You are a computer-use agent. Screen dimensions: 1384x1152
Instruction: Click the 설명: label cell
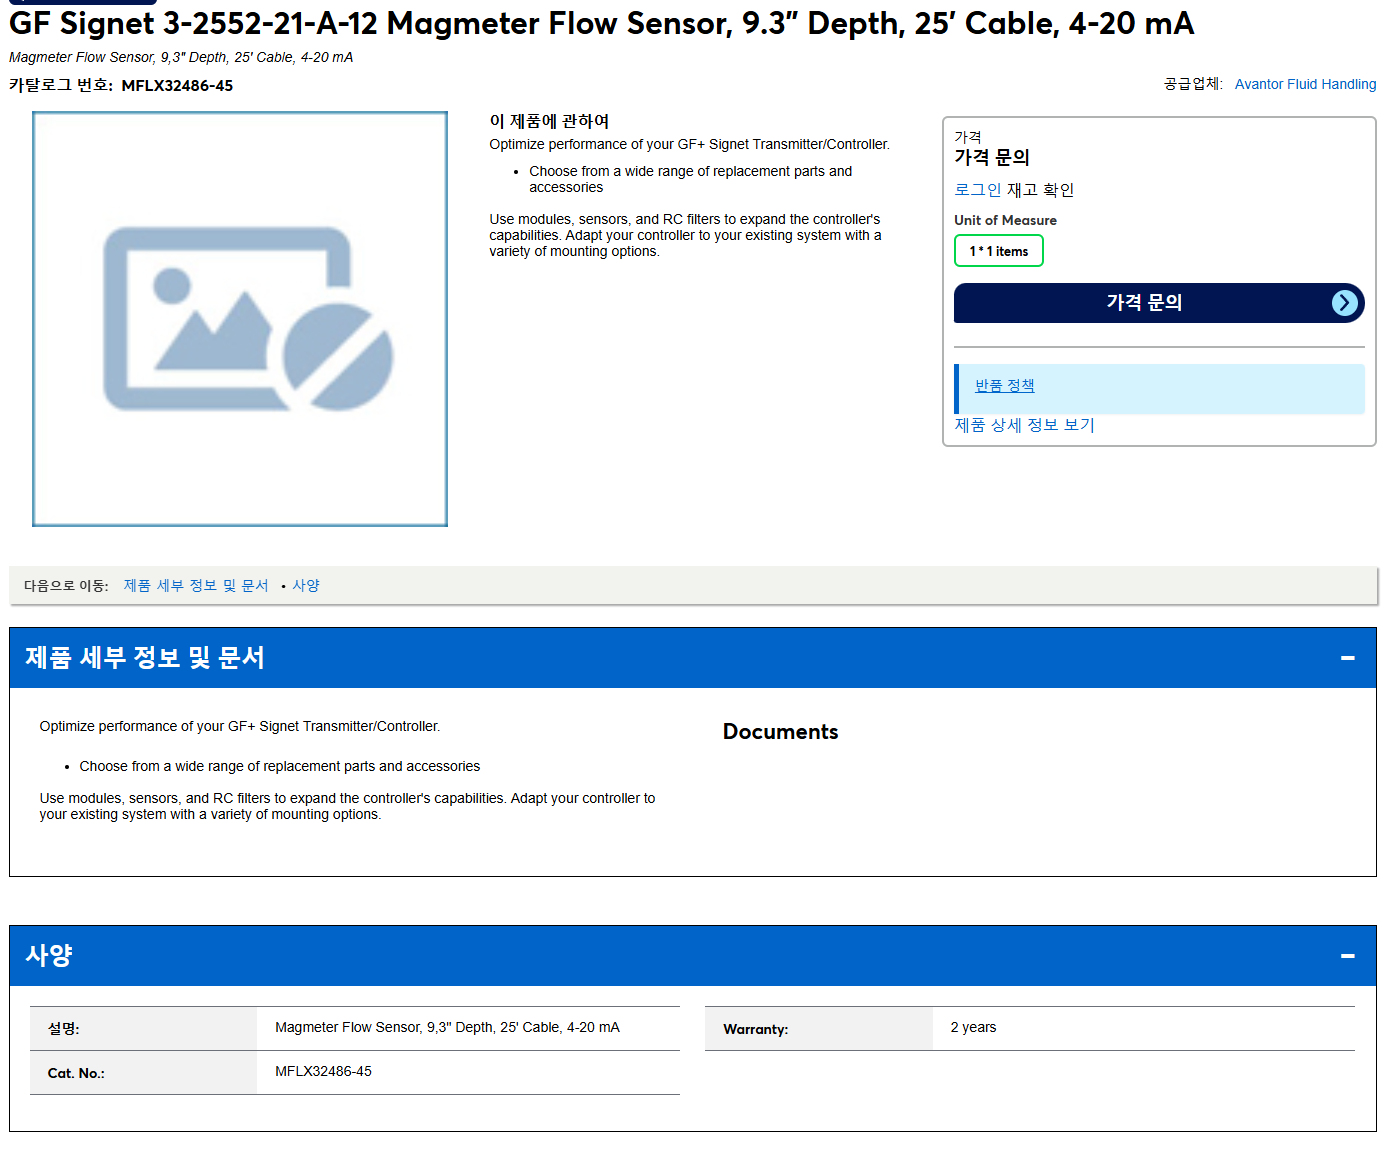tap(143, 1029)
